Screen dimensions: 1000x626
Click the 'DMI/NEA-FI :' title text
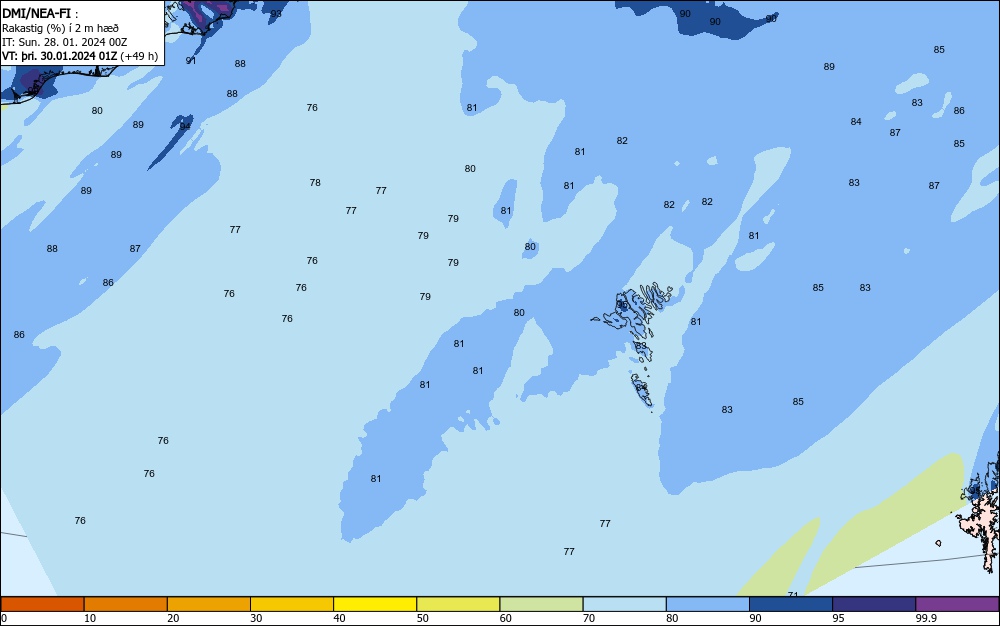point(40,13)
